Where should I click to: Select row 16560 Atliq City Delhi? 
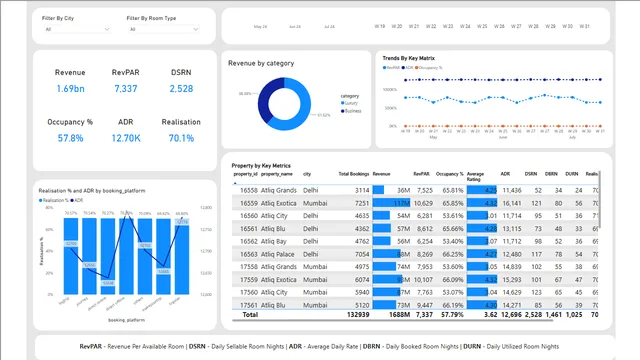click(415, 216)
